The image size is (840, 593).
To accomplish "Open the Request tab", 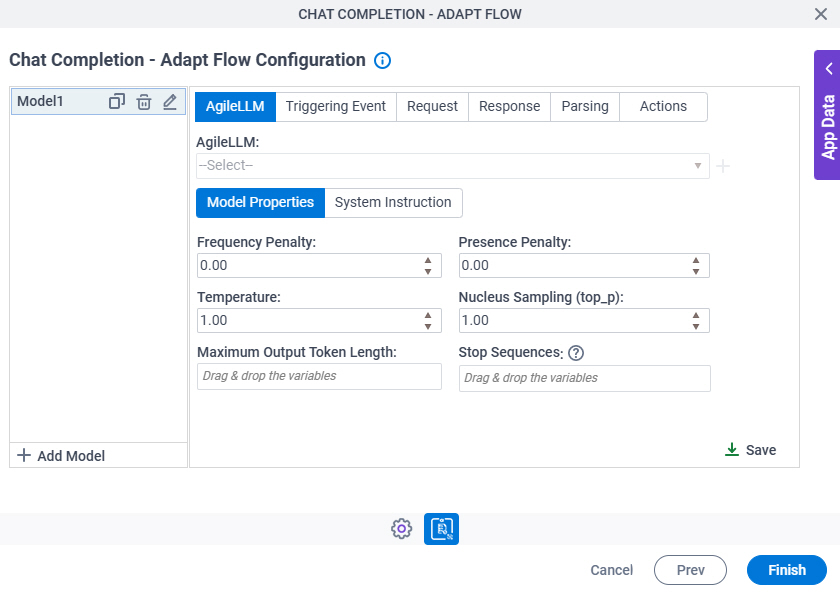I will click(432, 107).
